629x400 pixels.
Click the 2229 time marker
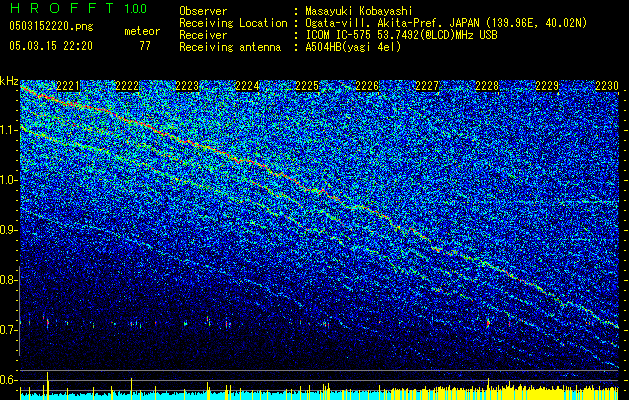click(x=547, y=86)
